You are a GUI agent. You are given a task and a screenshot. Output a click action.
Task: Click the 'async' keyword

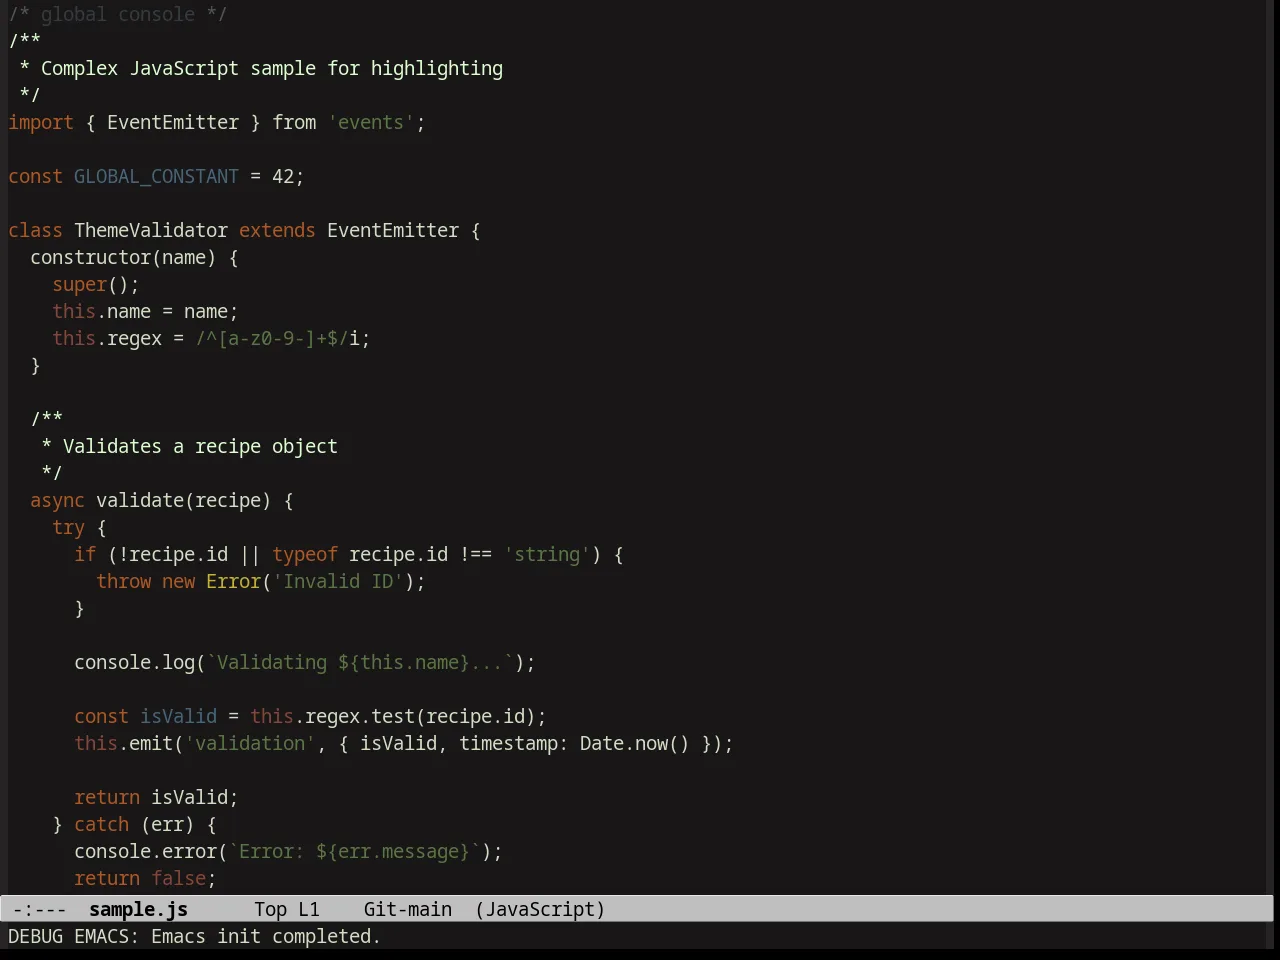pyautogui.click(x=57, y=500)
